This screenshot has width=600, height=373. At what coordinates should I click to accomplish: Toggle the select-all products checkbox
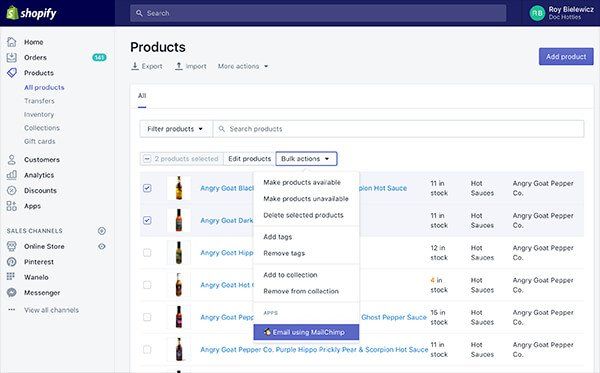point(147,159)
